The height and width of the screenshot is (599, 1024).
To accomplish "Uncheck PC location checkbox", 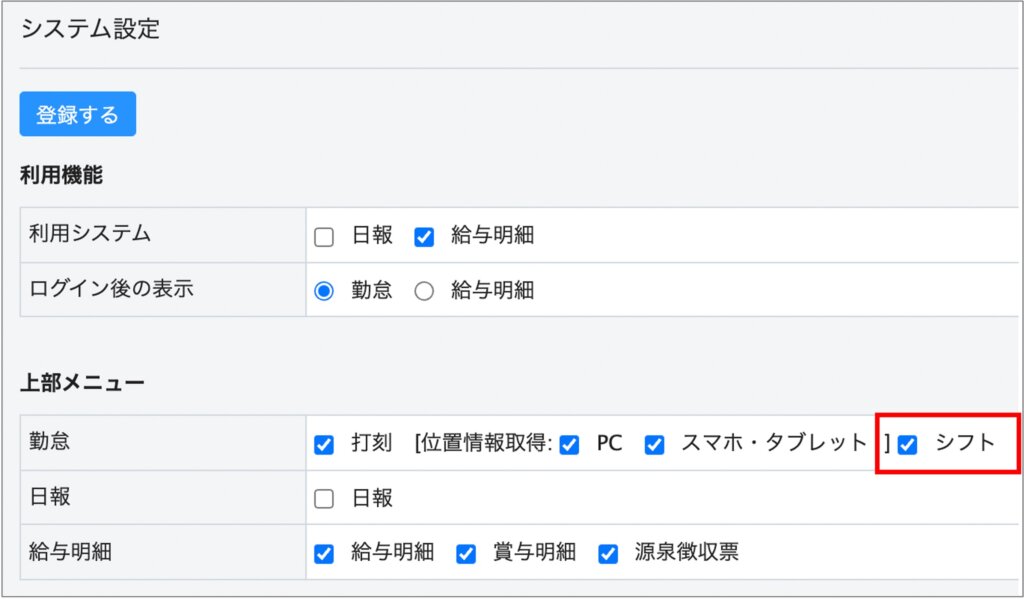I will coord(569,445).
